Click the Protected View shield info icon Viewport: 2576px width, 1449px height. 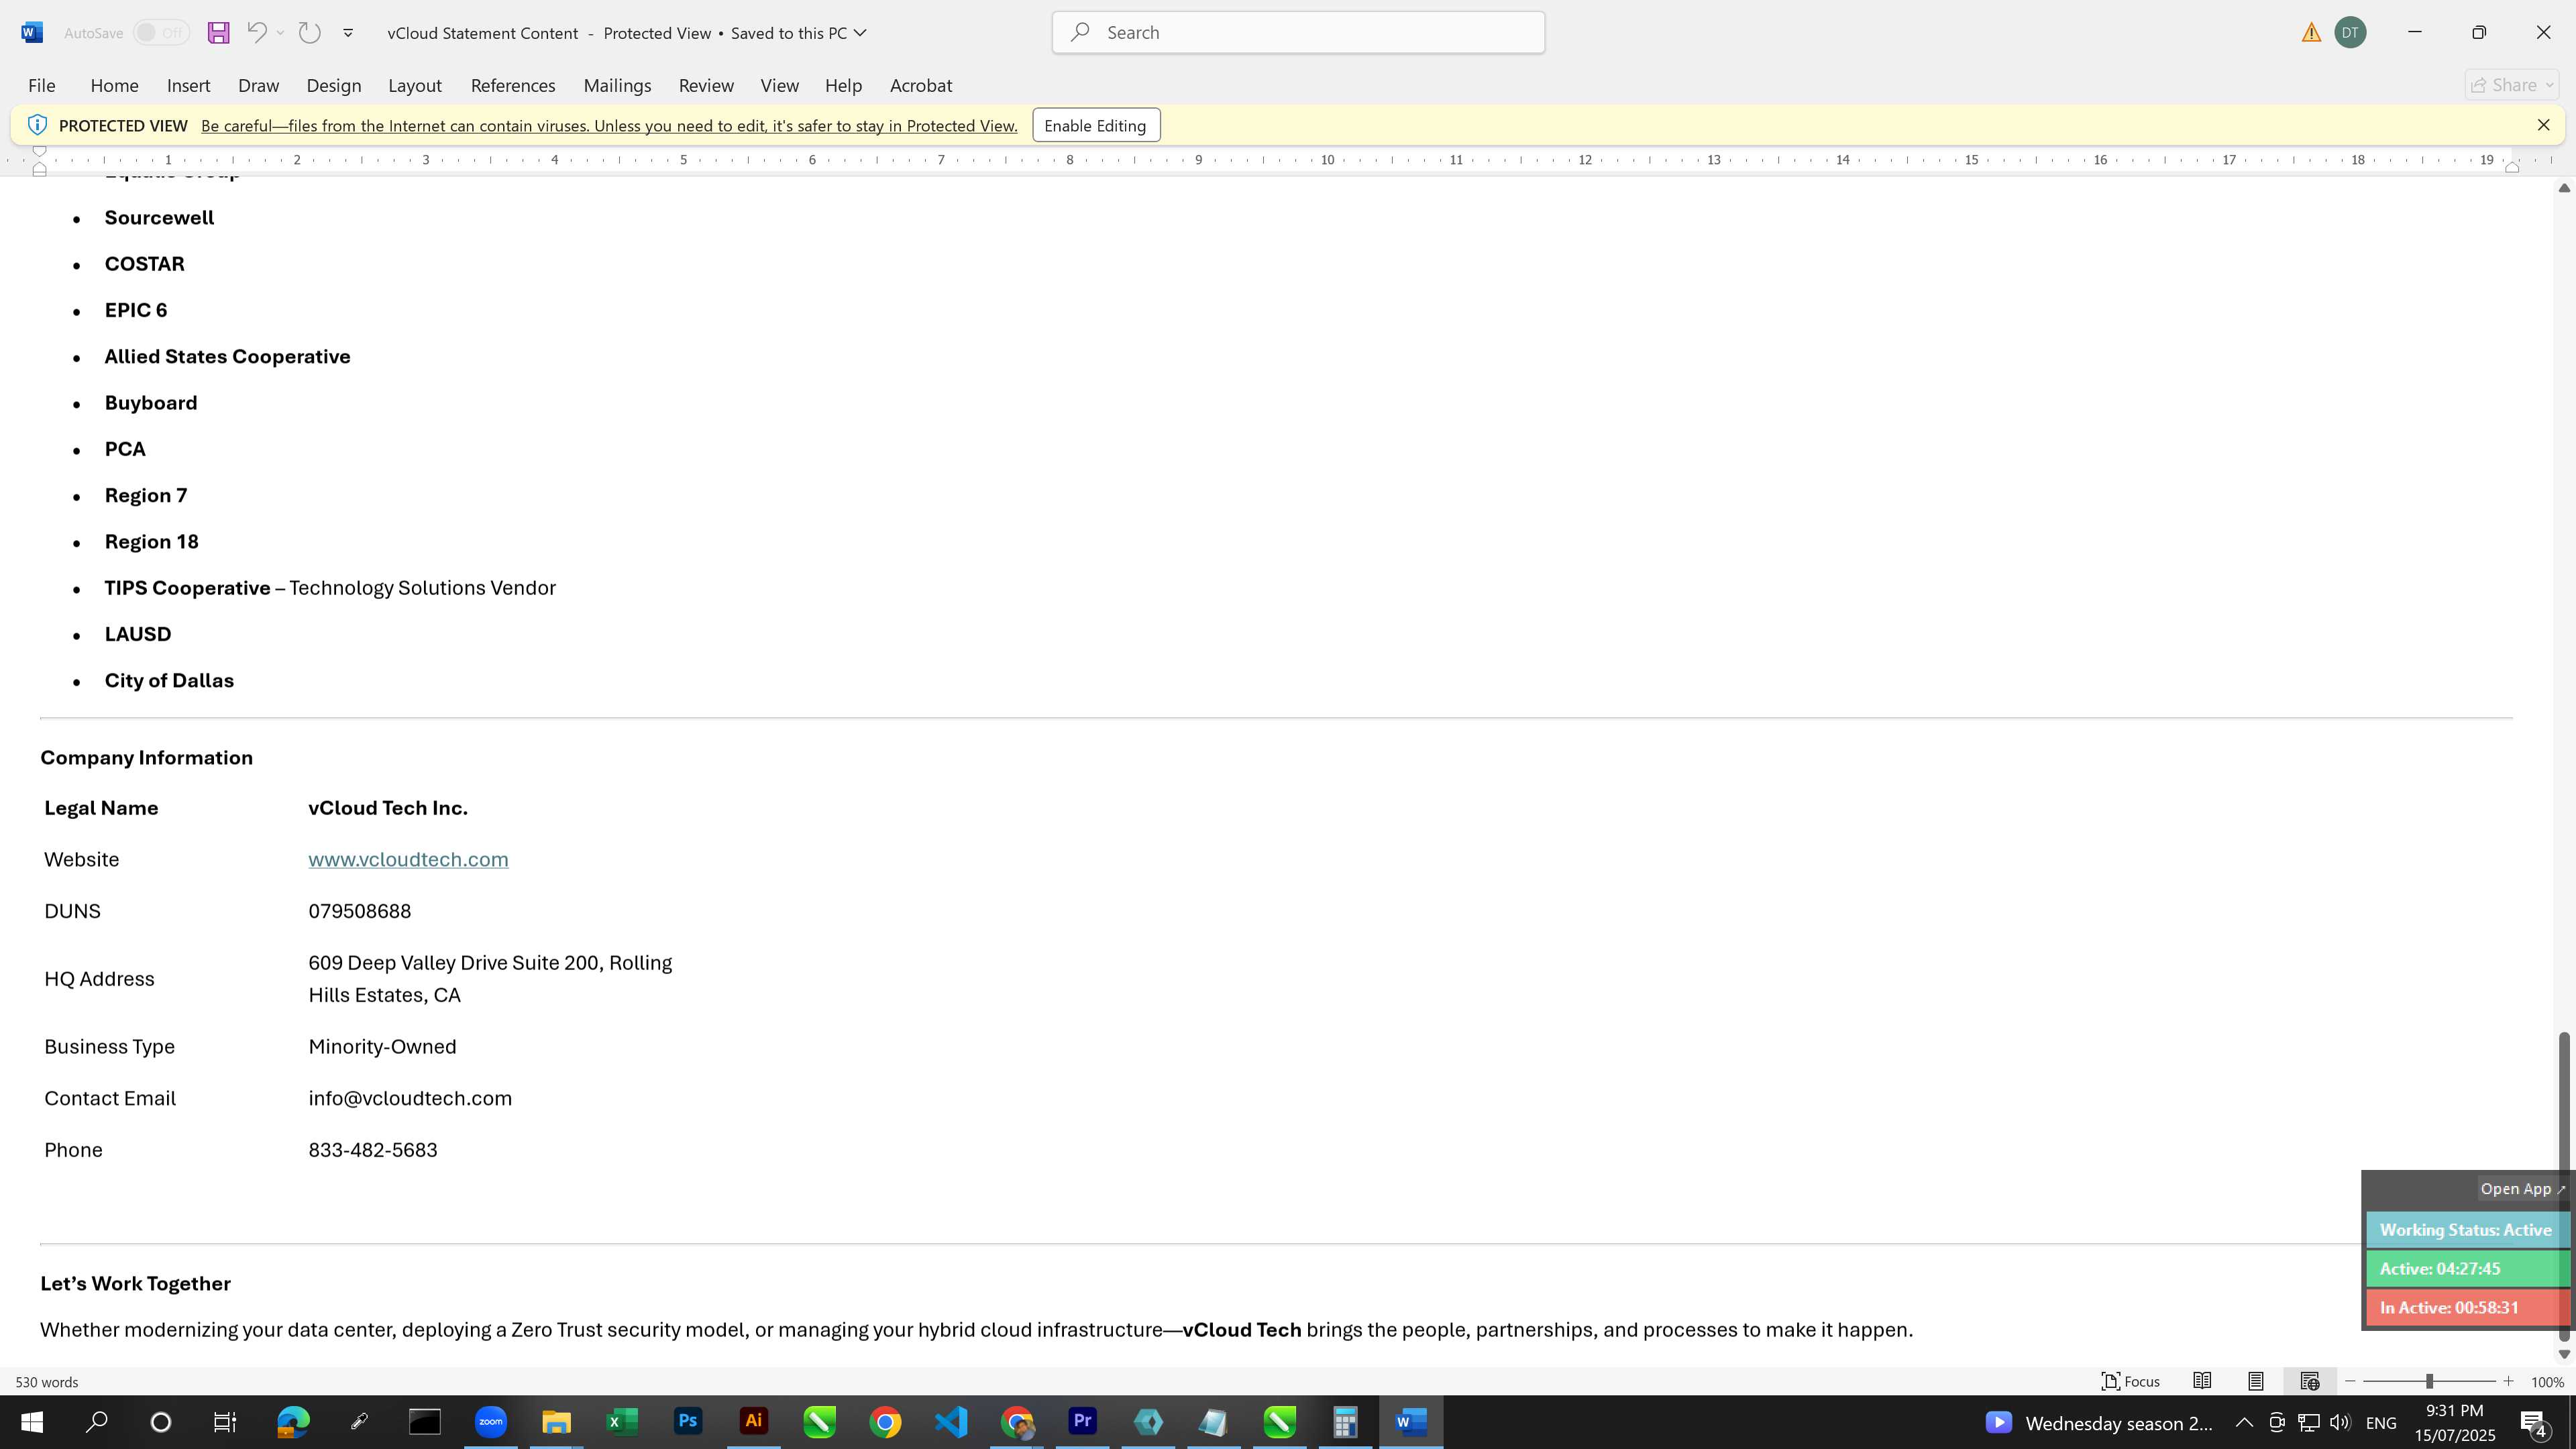(37, 125)
